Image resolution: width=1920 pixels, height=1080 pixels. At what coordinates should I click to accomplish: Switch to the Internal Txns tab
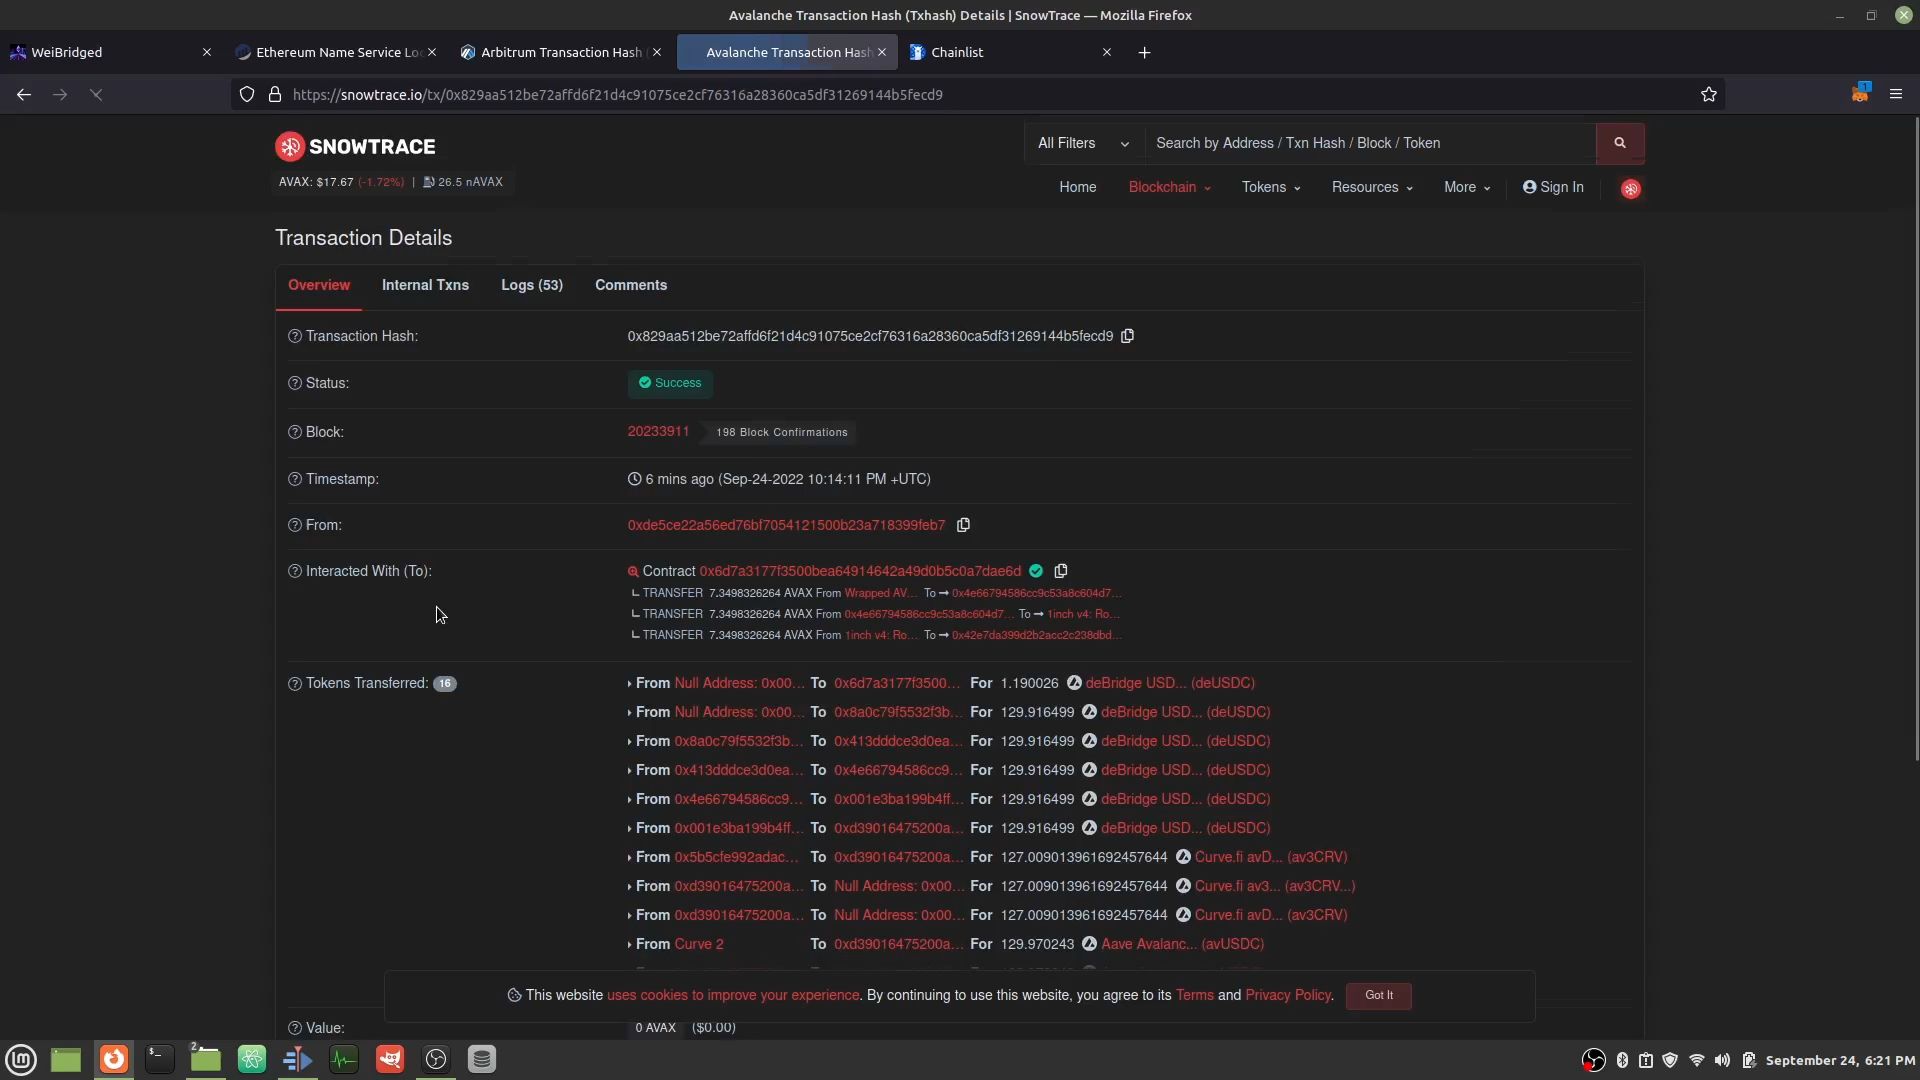click(425, 285)
